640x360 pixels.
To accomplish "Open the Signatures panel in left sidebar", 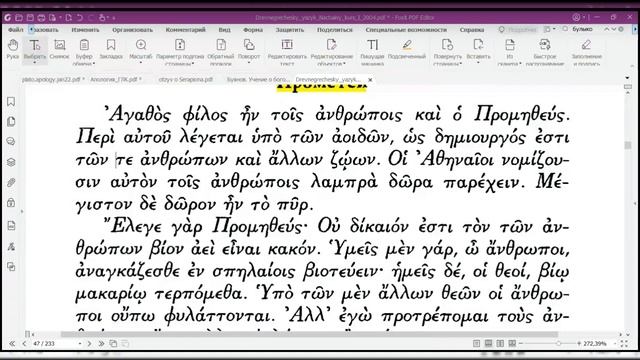I will (11, 246).
